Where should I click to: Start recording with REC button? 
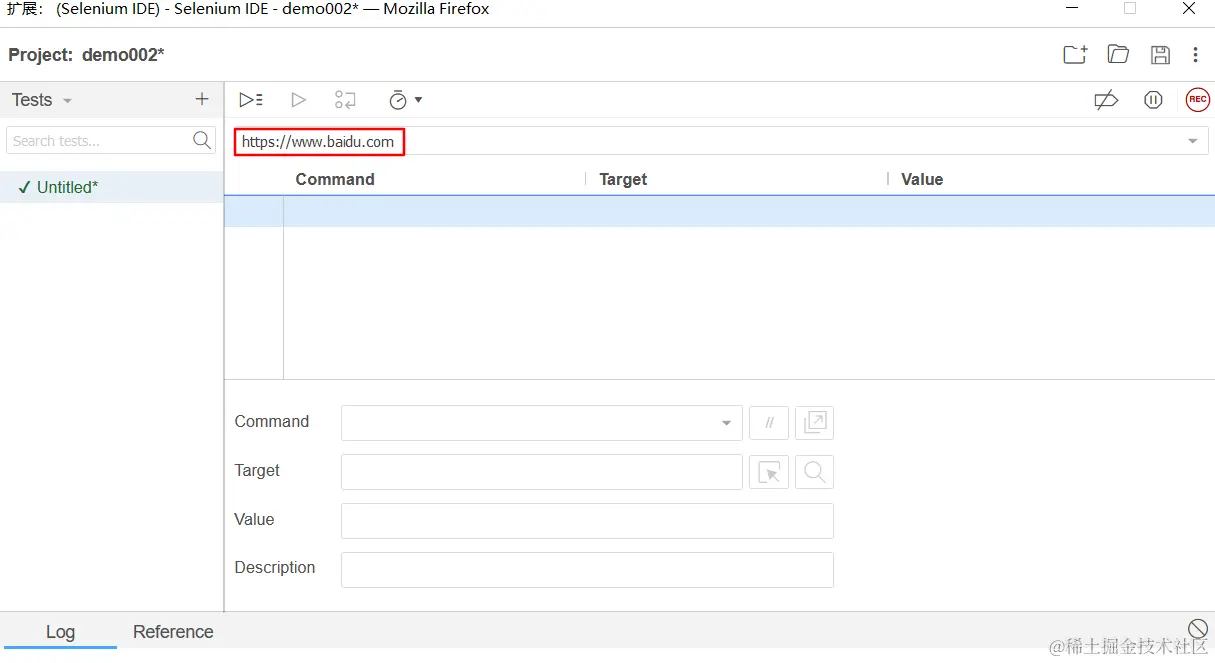[x=1198, y=100]
